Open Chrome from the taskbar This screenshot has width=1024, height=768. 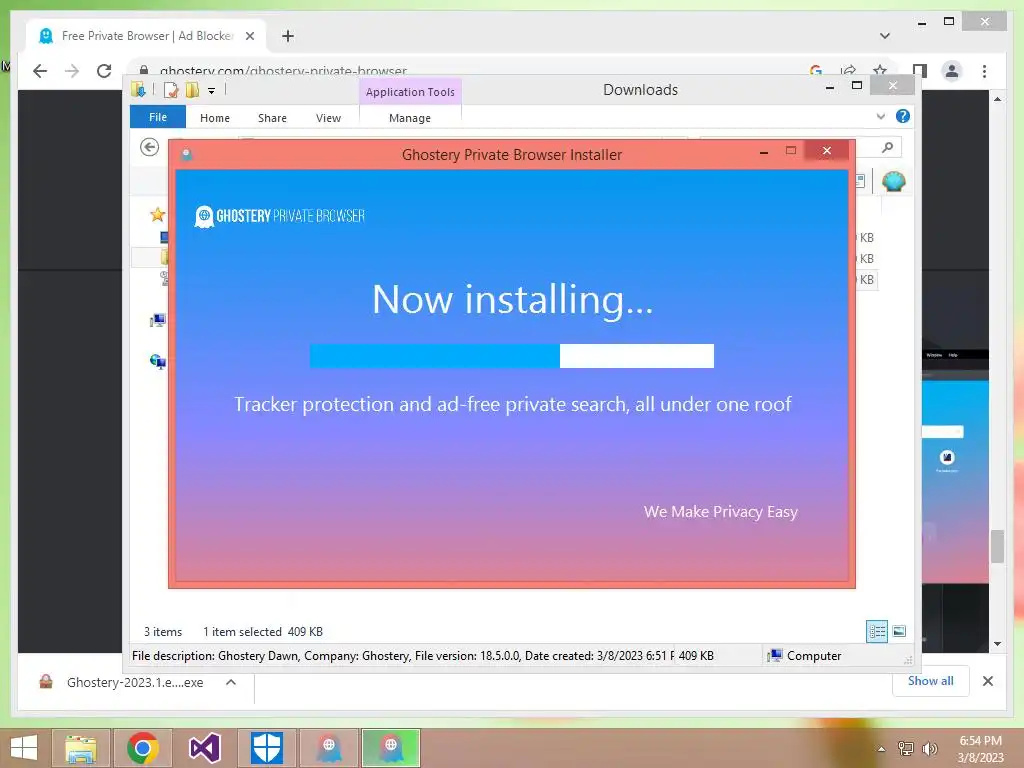click(x=143, y=748)
